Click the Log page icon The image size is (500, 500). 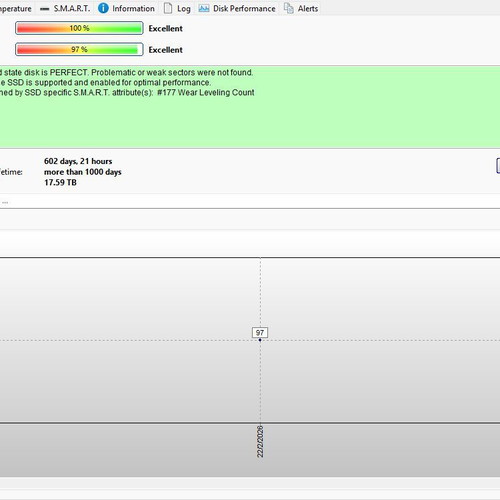168,8
